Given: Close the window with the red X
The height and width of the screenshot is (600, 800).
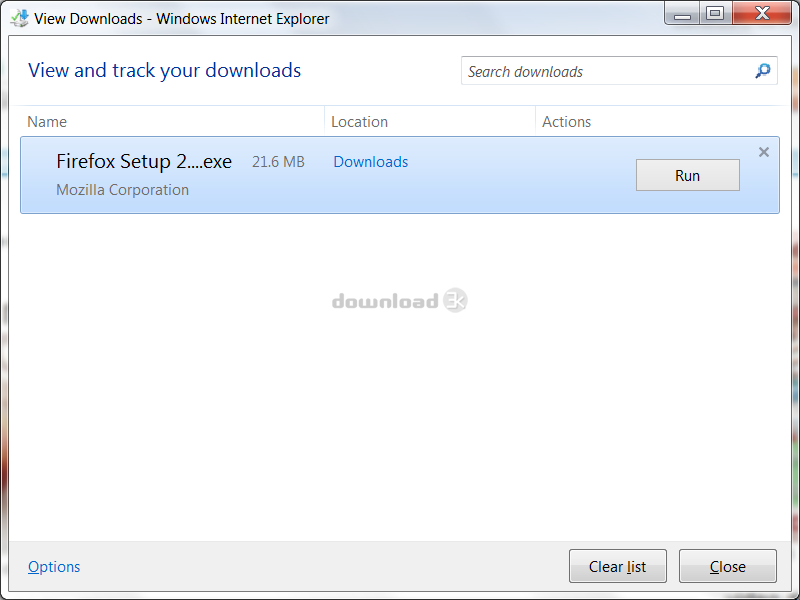Looking at the screenshot, I should [762, 13].
